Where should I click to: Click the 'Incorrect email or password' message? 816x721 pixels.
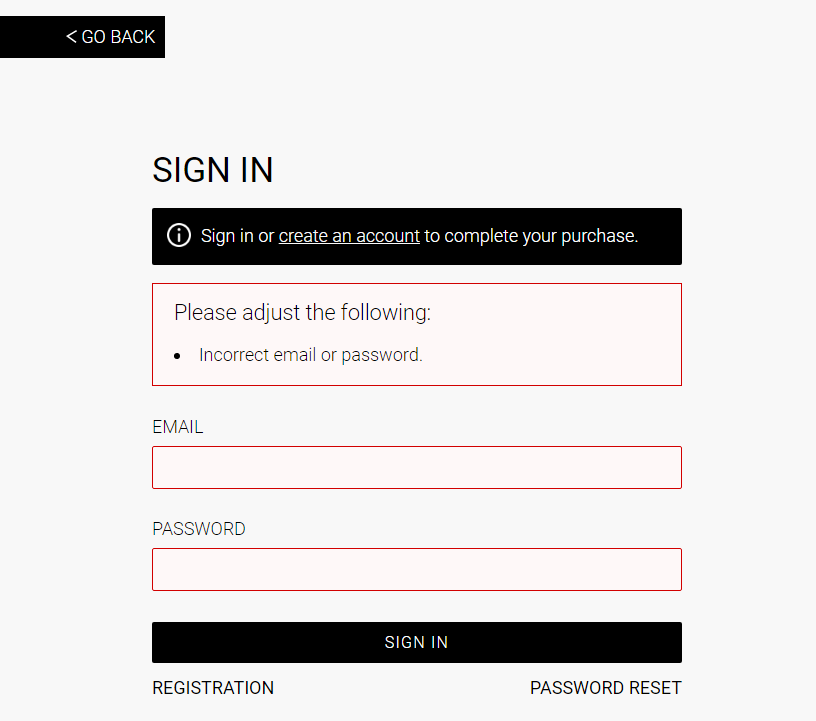click(x=310, y=355)
